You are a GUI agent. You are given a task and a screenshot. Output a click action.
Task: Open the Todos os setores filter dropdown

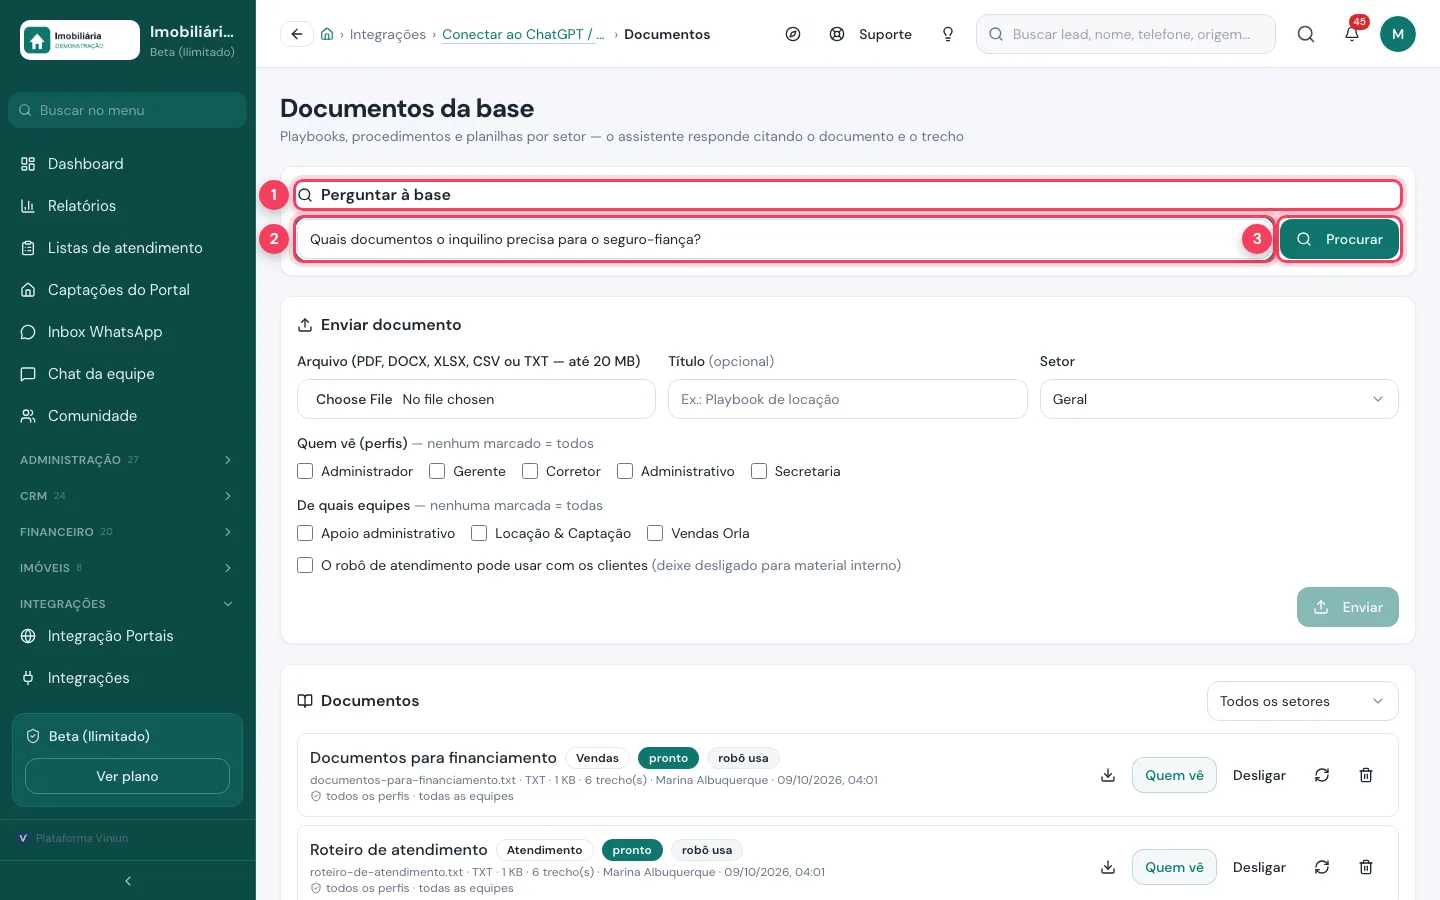pyautogui.click(x=1302, y=701)
